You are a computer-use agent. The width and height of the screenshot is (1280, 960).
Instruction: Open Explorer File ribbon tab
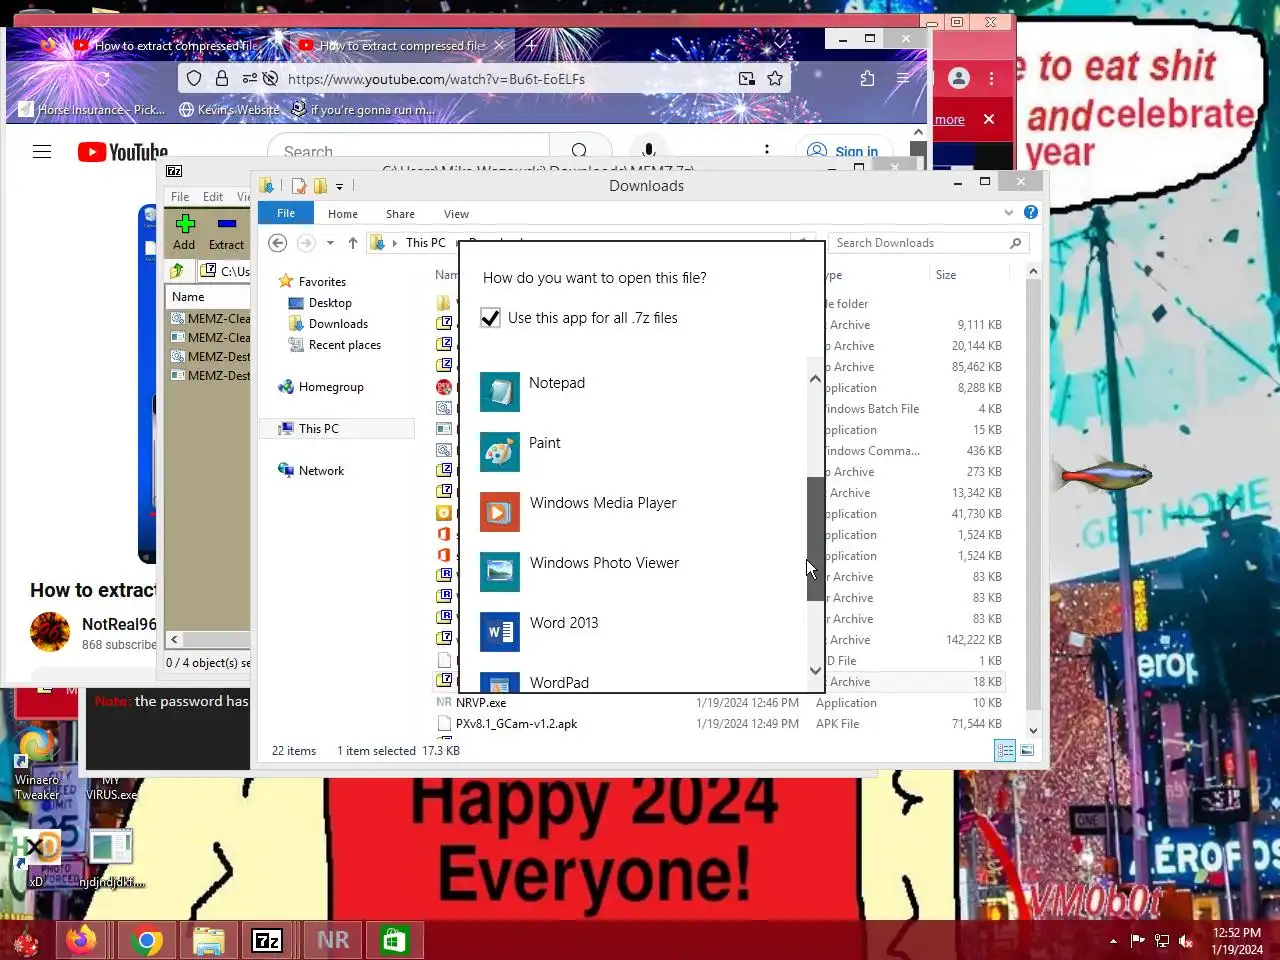point(286,213)
